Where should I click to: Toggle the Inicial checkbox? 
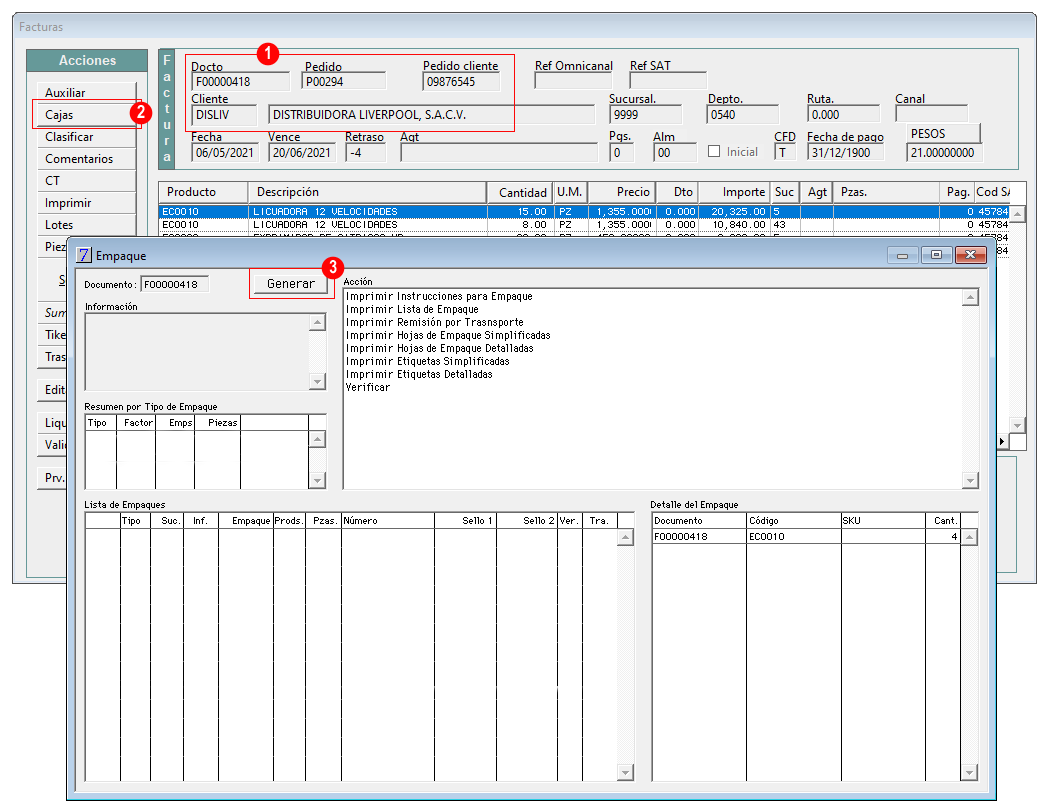(x=714, y=151)
